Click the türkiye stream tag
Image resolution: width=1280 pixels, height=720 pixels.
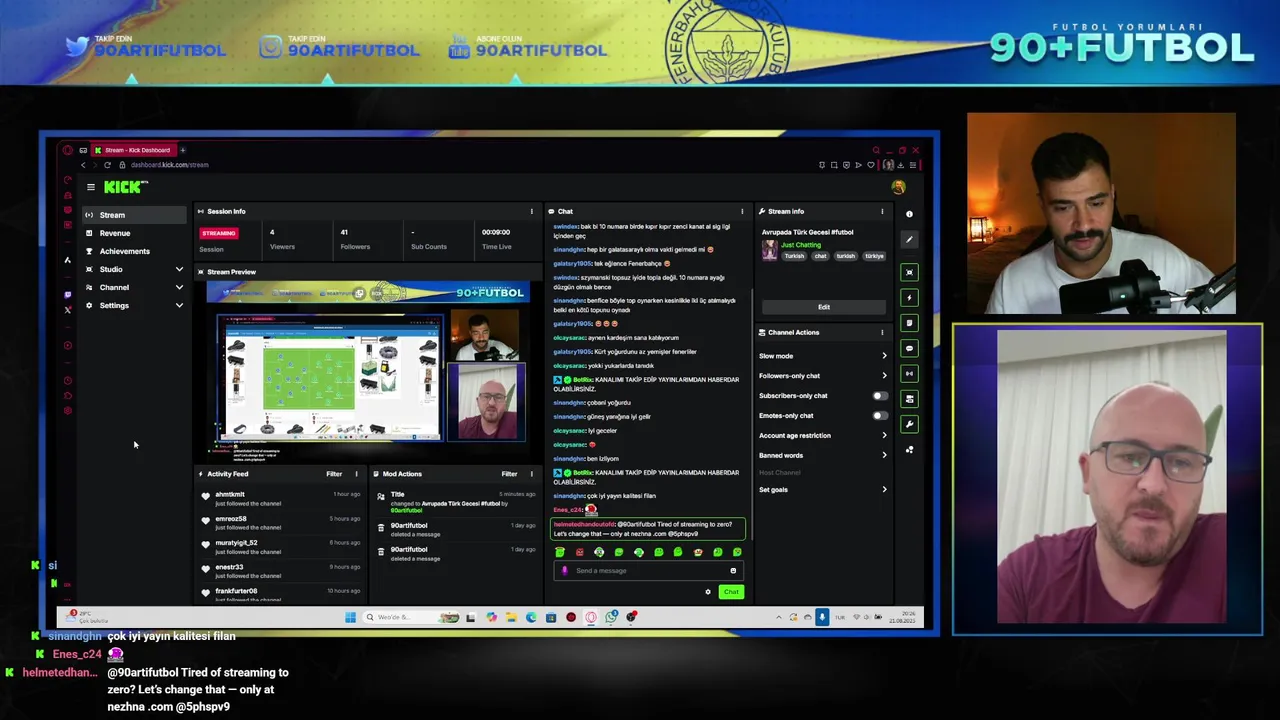874,256
